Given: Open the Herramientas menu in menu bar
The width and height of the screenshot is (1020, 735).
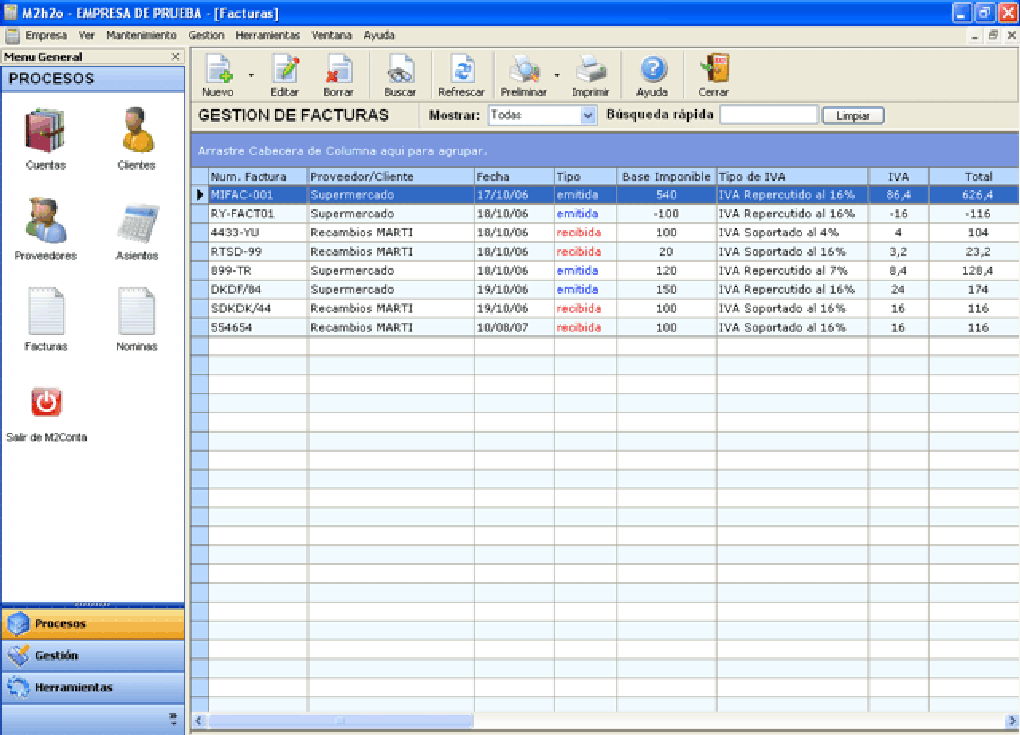Looking at the screenshot, I should pos(267,35).
